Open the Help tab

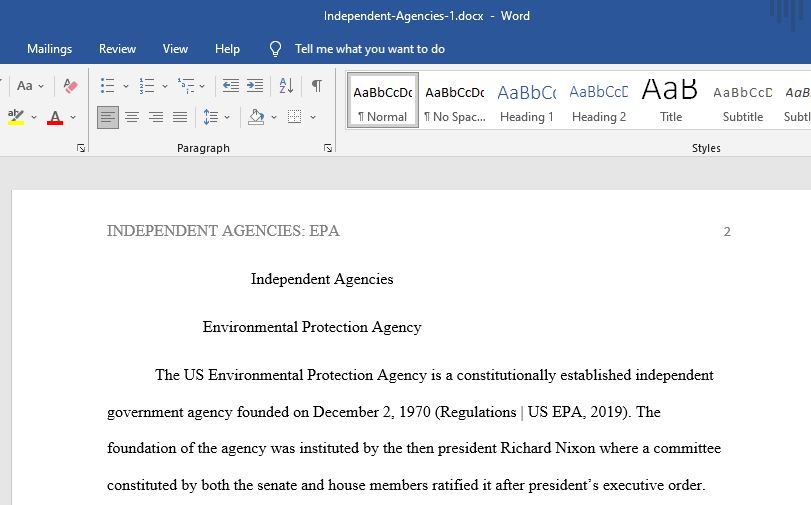point(227,49)
